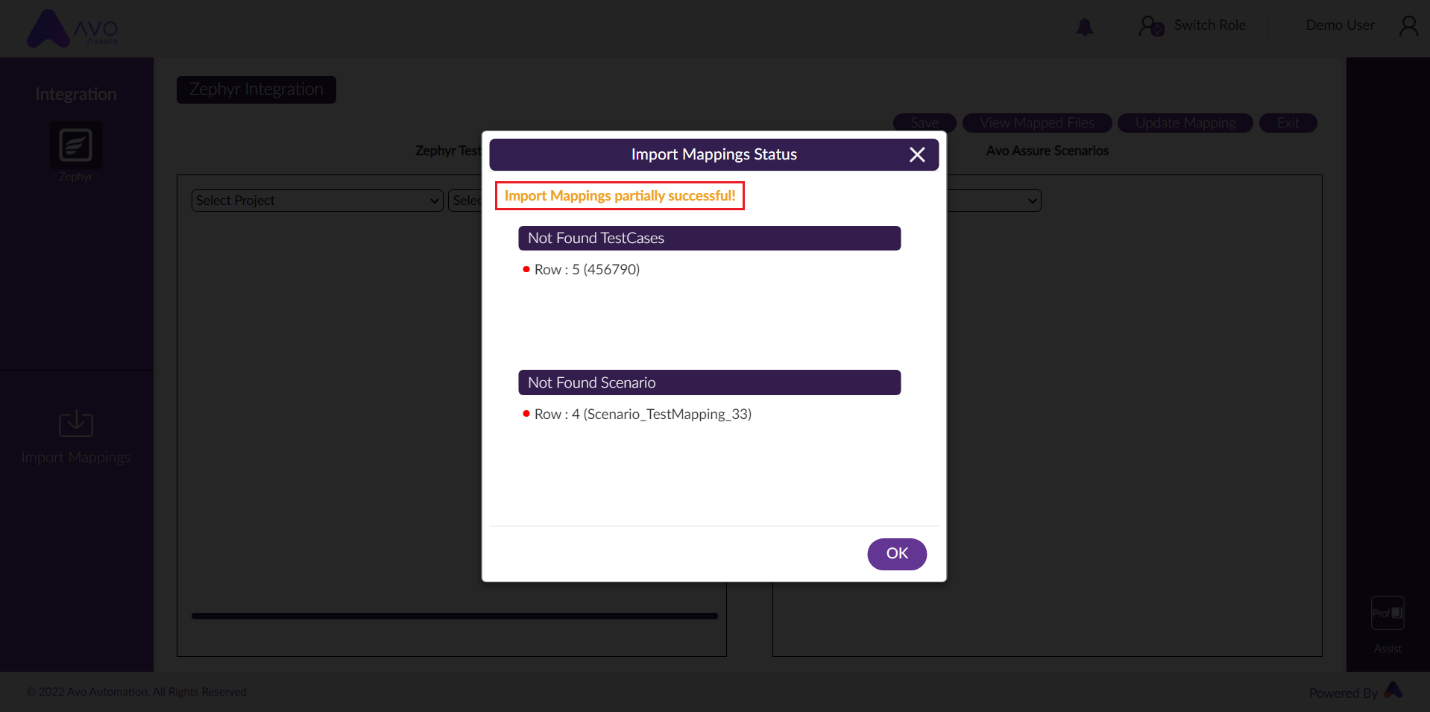The image size is (1430, 712).
Task: Click the Import Mappings download icon
Action: 76,424
